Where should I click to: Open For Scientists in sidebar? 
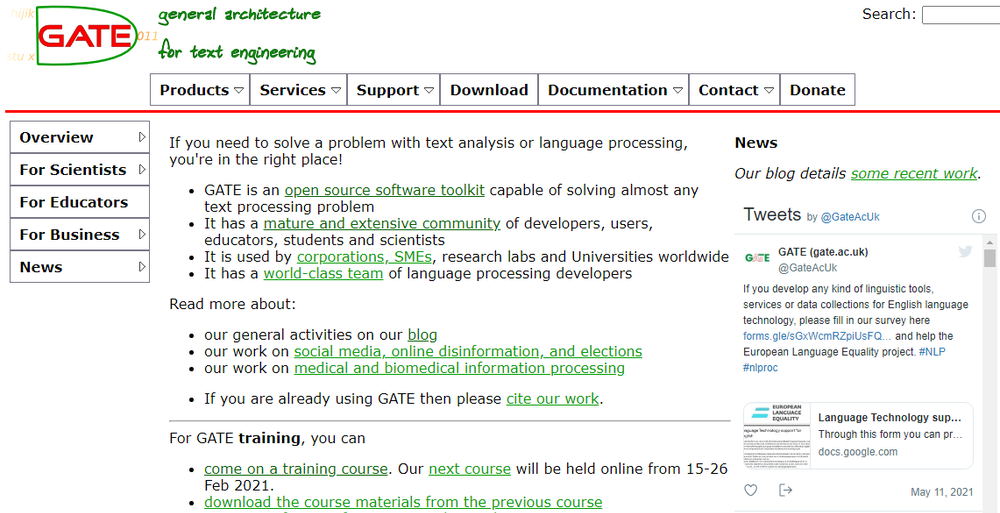tap(80, 170)
